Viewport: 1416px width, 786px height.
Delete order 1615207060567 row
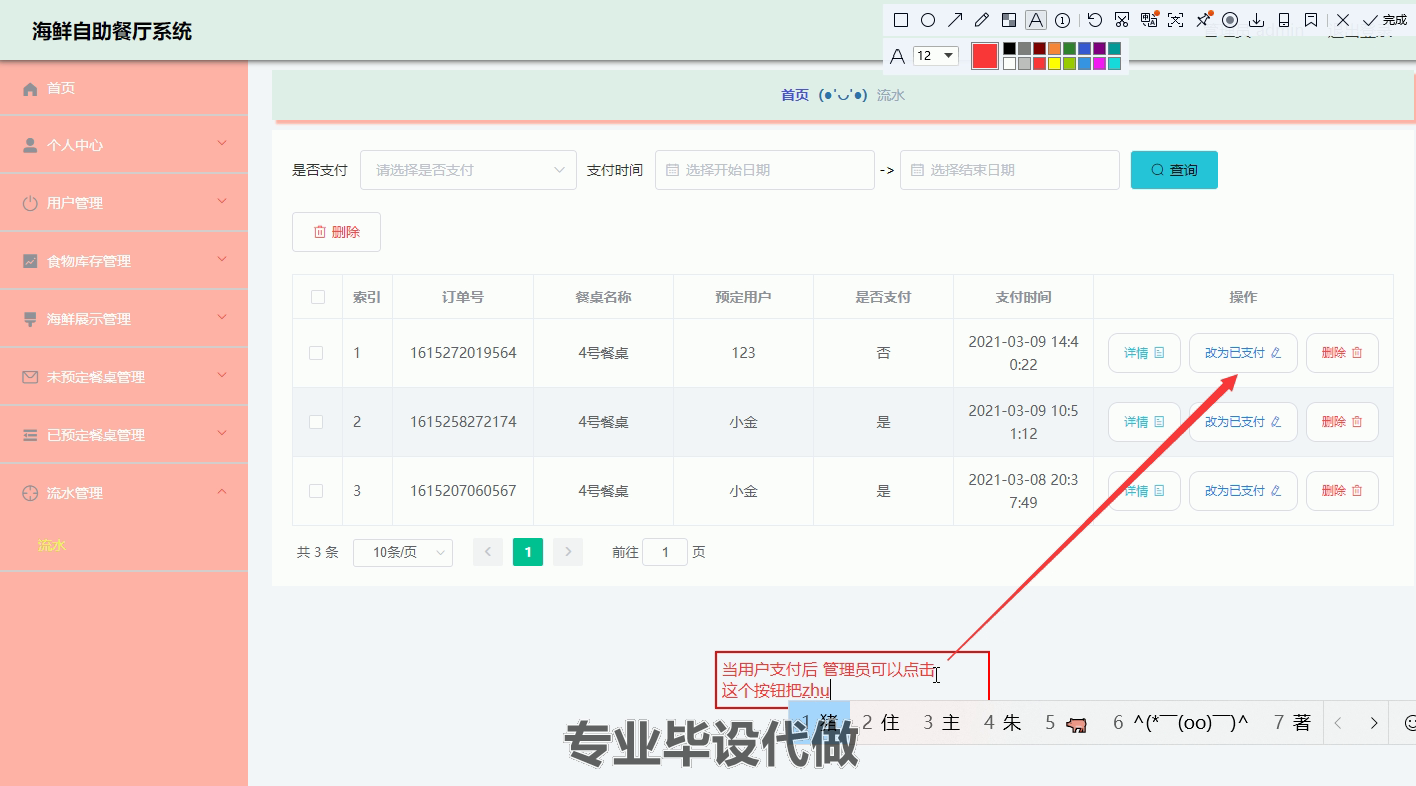click(1342, 491)
